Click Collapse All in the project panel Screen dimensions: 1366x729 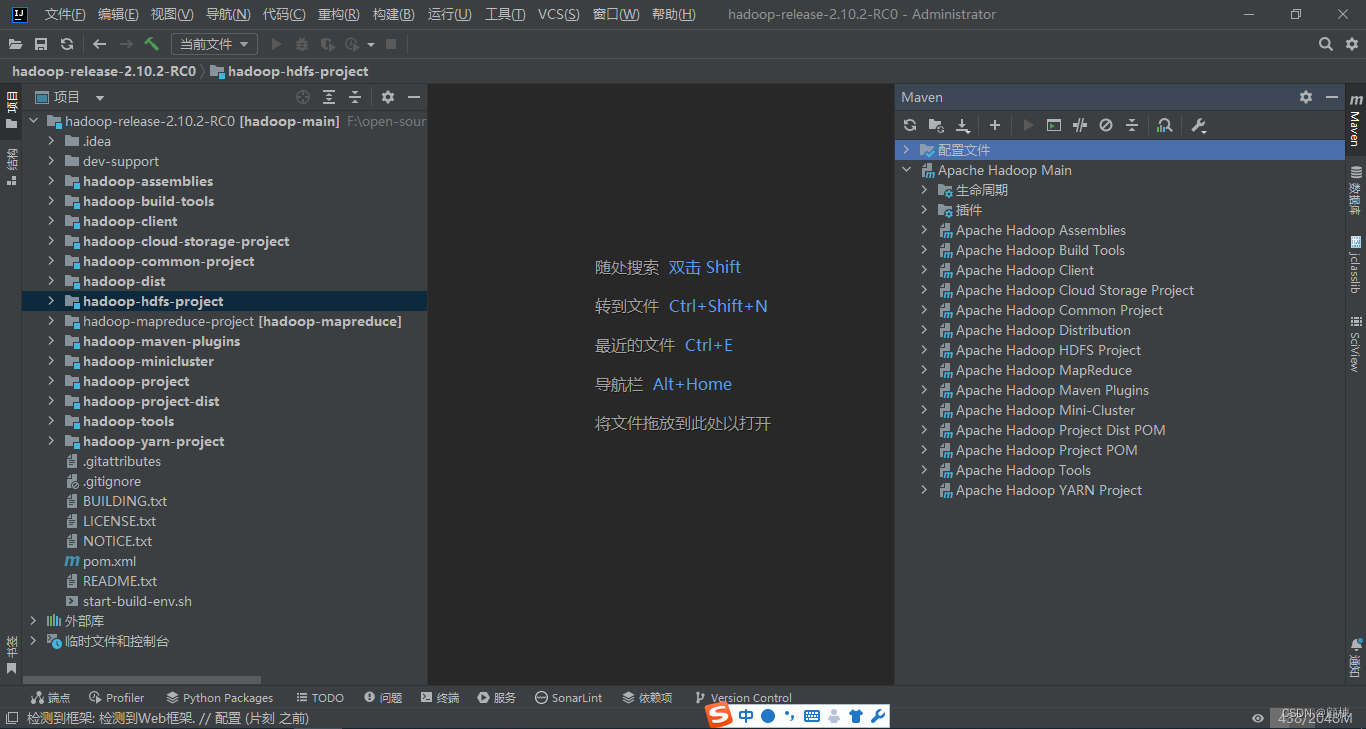(x=355, y=97)
